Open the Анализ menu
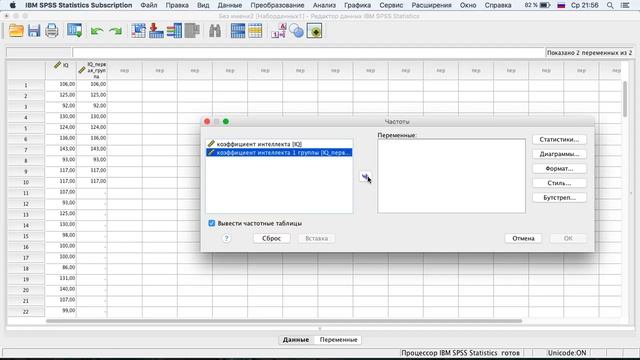This screenshot has width=640, height=360. click(x=324, y=5)
